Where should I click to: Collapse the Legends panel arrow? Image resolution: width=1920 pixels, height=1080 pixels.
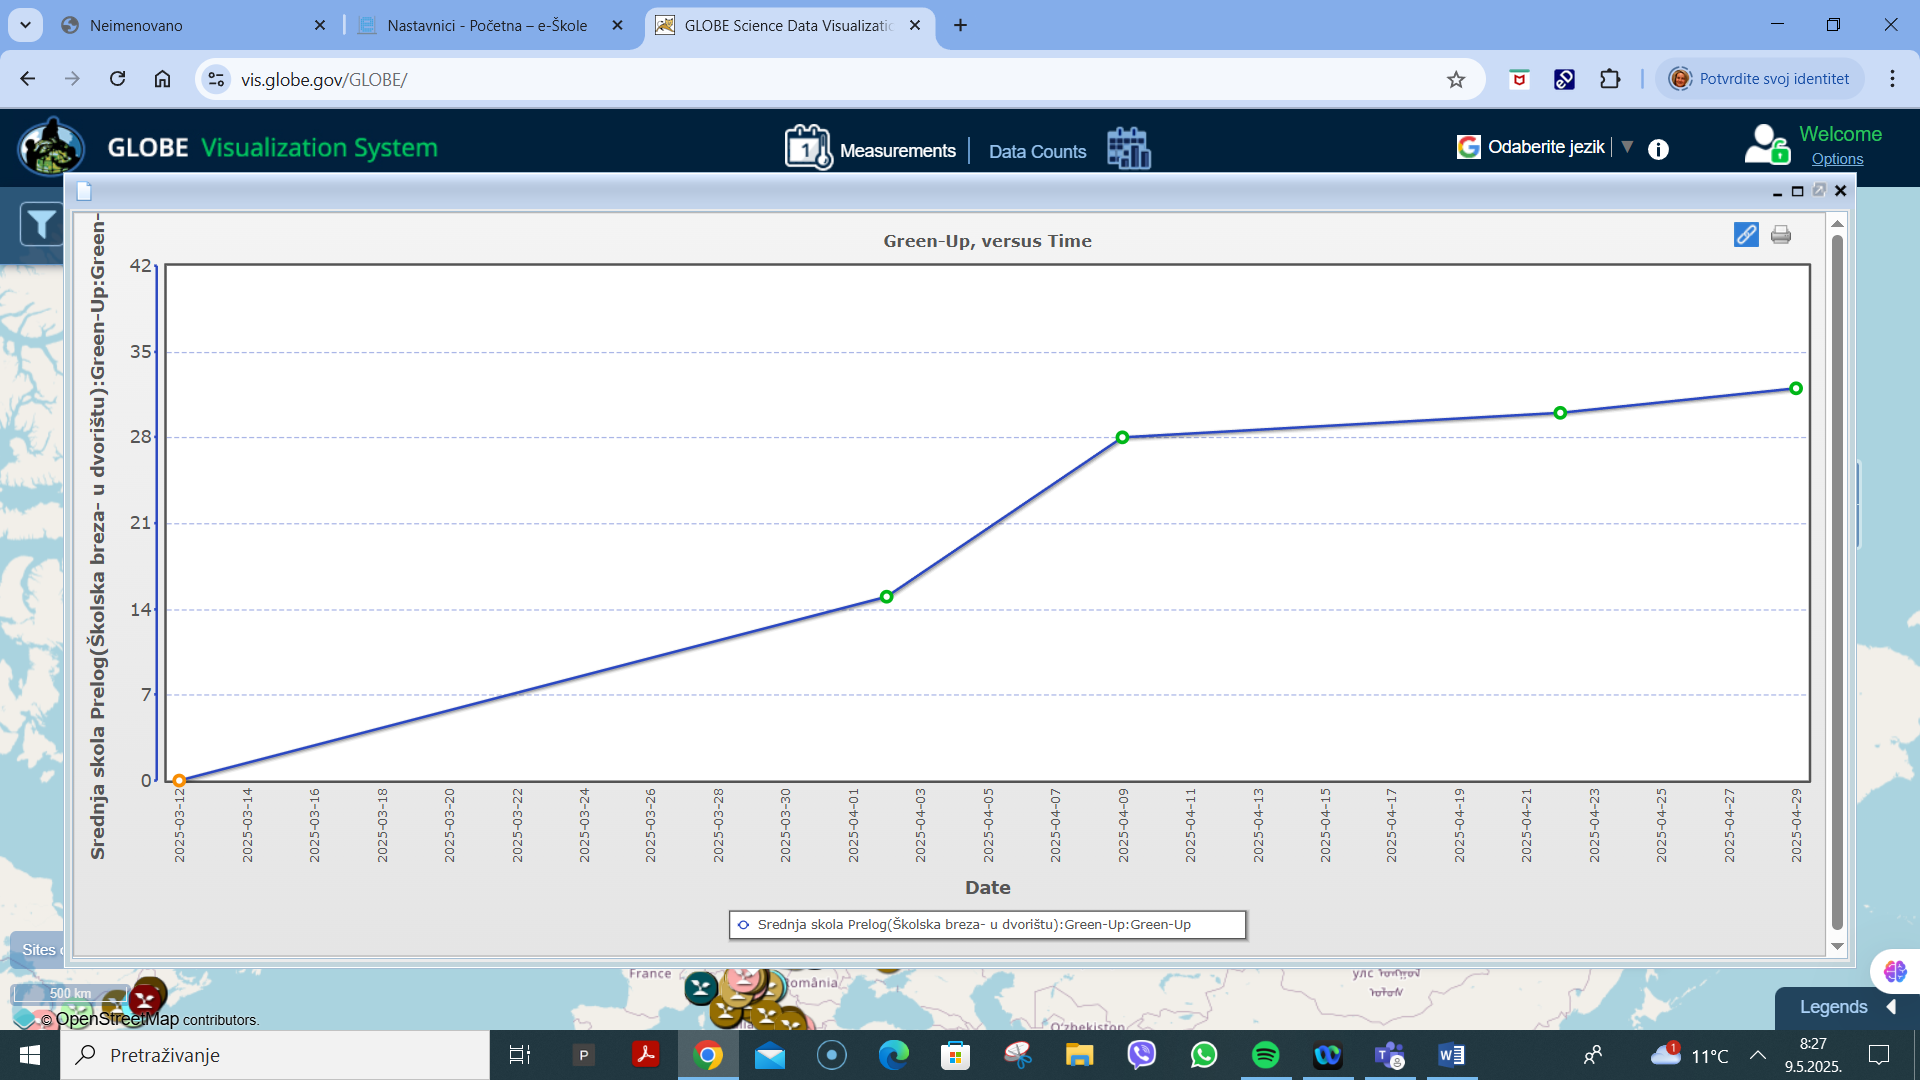click(1891, 1007)
